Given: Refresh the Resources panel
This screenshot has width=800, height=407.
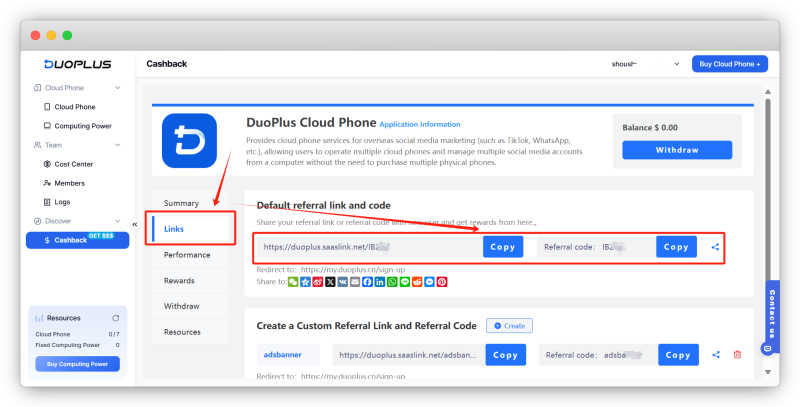Looking at the screenshot, I should click(115, 318).
